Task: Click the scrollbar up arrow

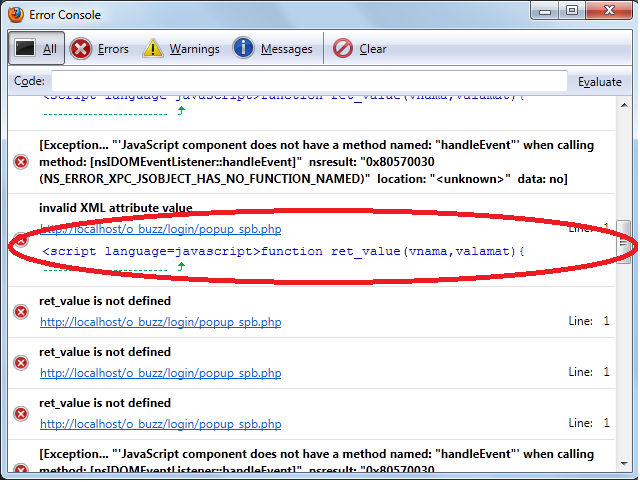Action: pyautogui.click(x=624, y=105)
